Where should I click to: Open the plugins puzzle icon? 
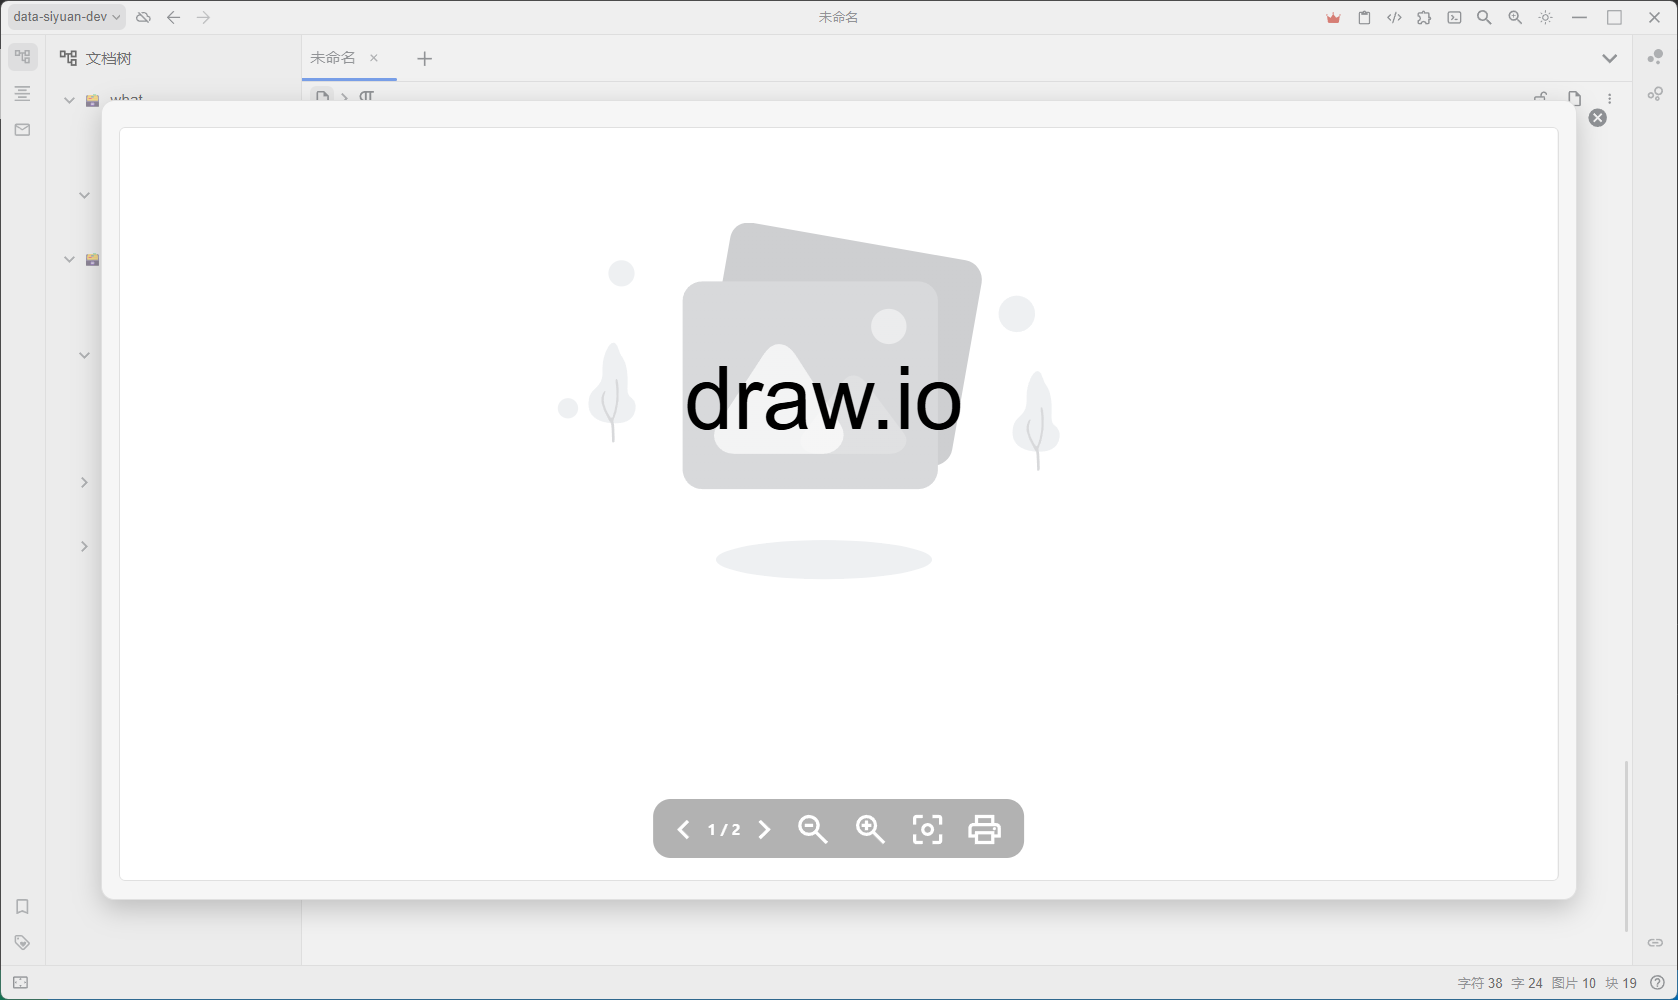(x=1424, y=18)
